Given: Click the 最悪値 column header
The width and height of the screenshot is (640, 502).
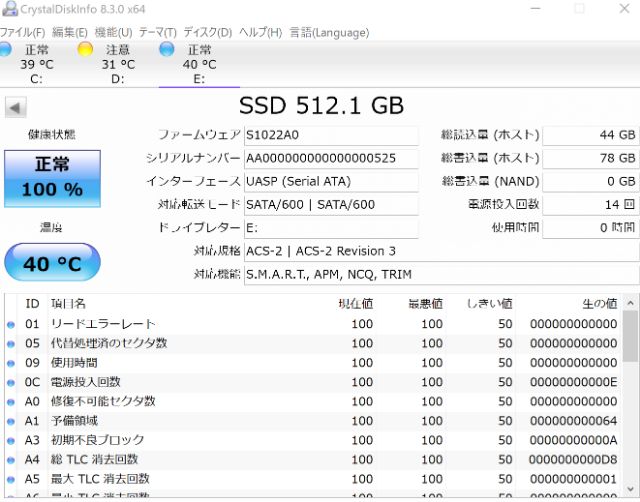Looking at the screenshot, I should click(x=425, y=304).
